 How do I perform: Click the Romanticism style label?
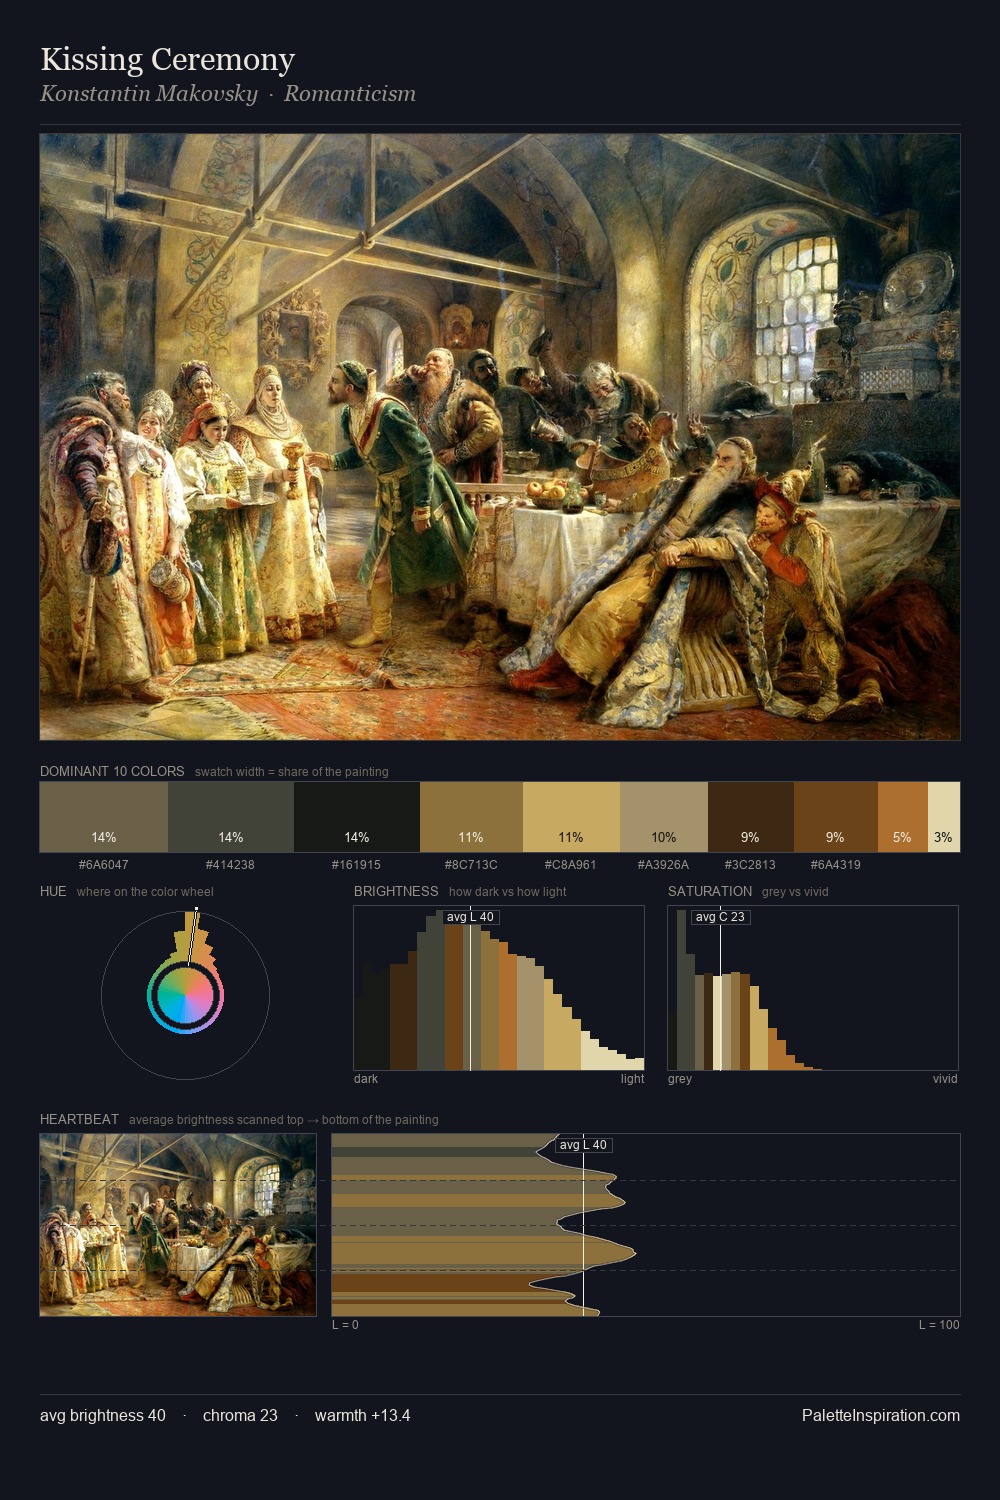pos(350,94)
